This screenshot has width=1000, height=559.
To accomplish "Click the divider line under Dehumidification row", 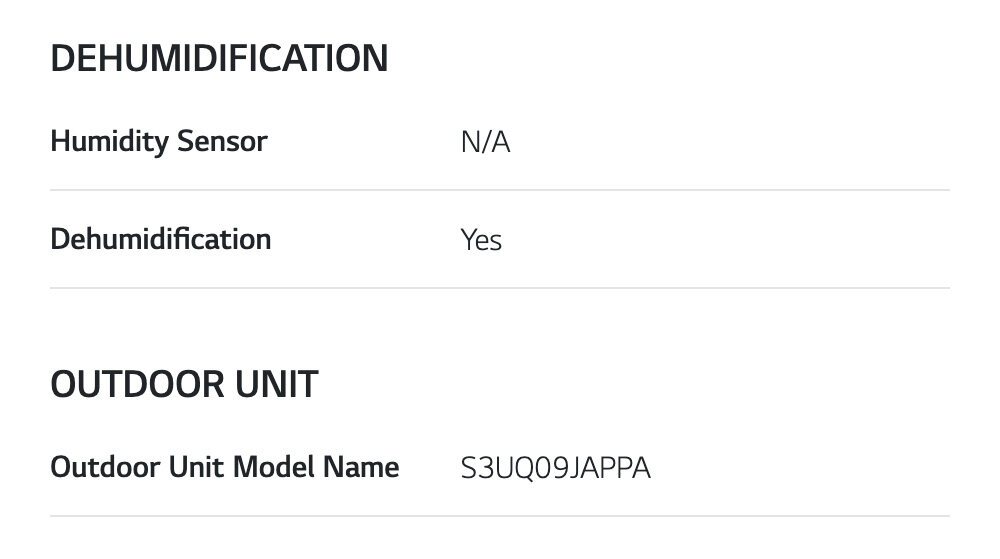I will [x=500, y=288].
